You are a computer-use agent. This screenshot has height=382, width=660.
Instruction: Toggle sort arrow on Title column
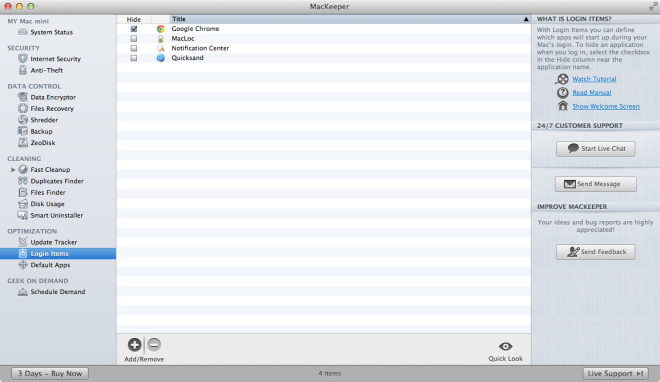tap(526, 19)
